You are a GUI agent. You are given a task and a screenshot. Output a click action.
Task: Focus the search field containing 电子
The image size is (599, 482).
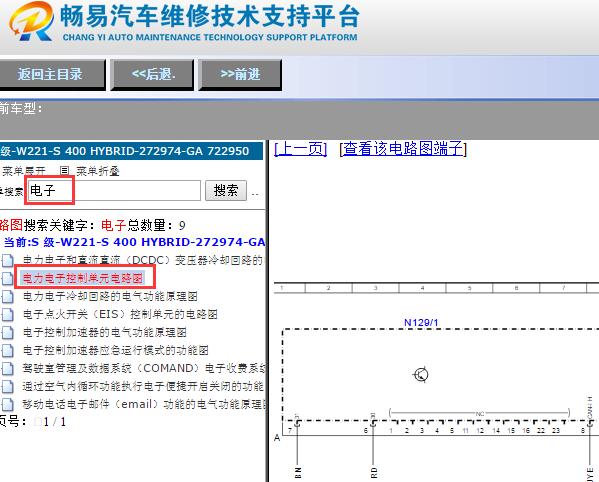(114, 190)
